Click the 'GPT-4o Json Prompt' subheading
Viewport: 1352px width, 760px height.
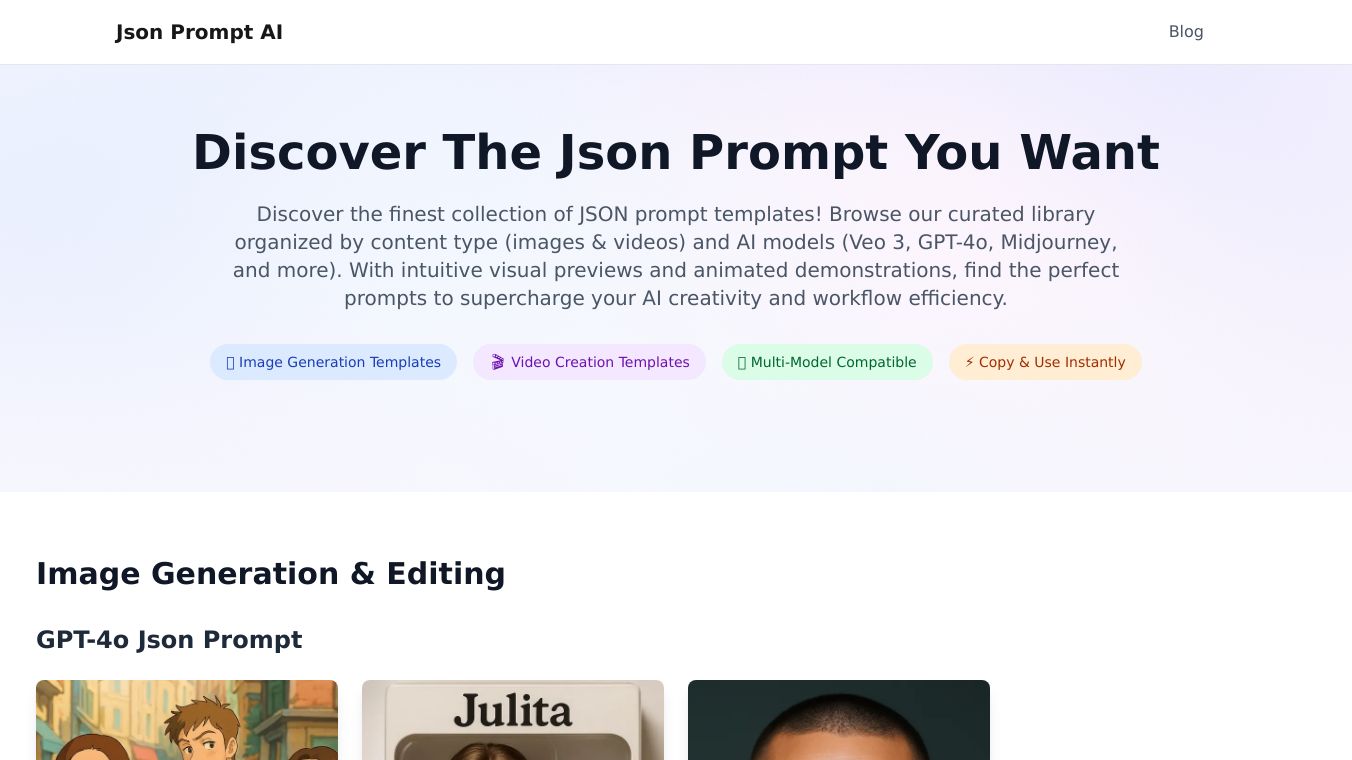pyautogui.click(x=169, y=640)
